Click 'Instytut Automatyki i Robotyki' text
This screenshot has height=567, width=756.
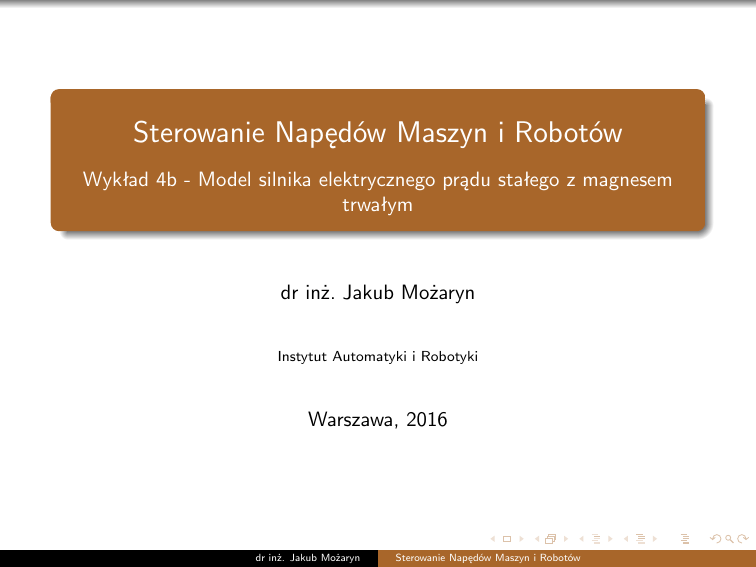click(x=378, y=355)
